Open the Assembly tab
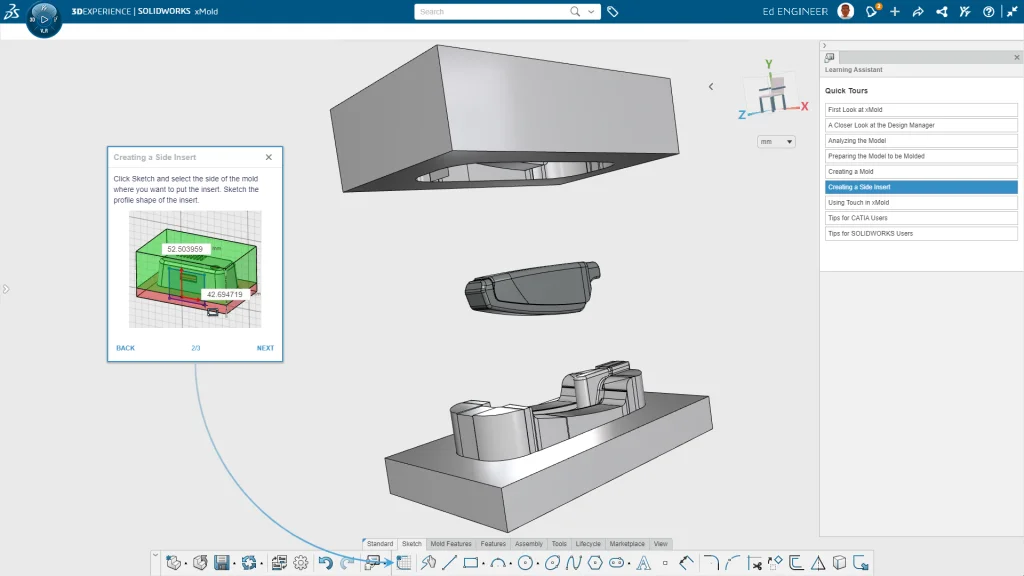 528,544
